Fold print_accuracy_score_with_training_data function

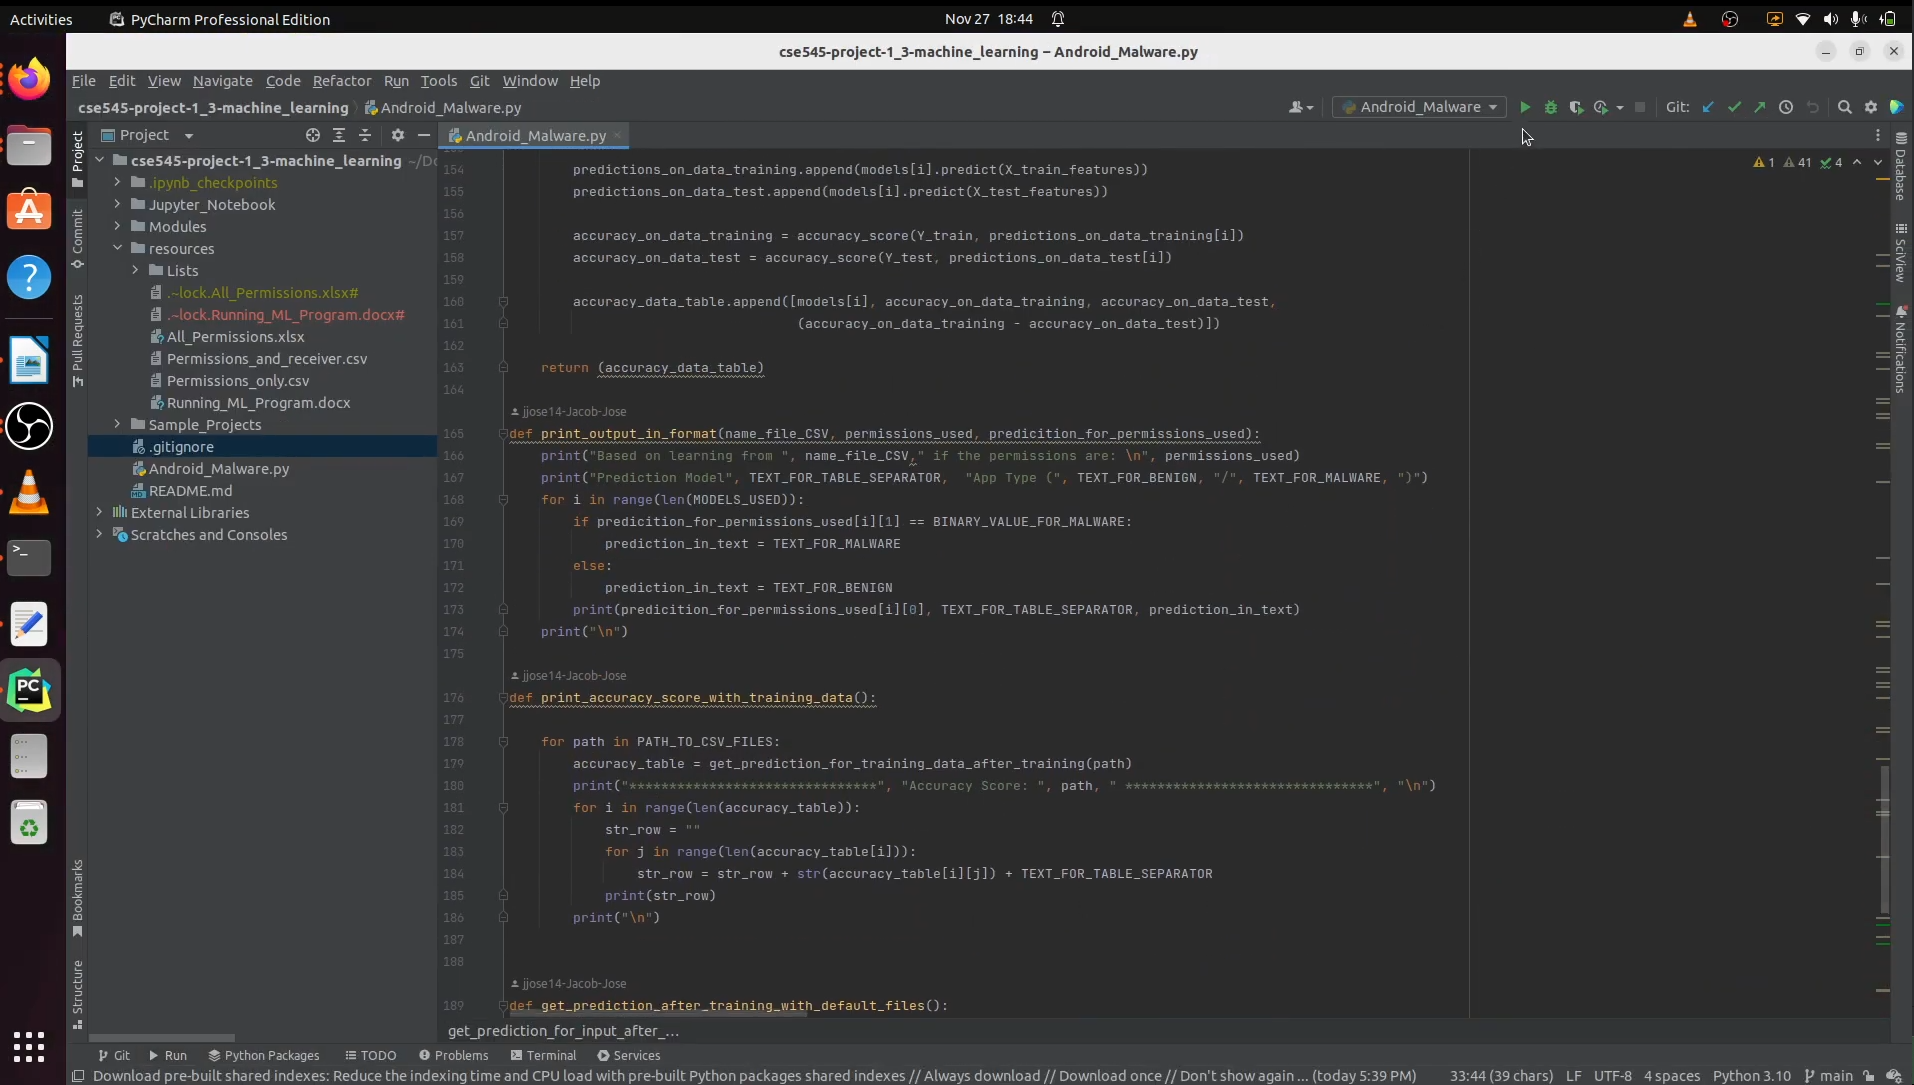pyautogui.click(x=503, y=697)
